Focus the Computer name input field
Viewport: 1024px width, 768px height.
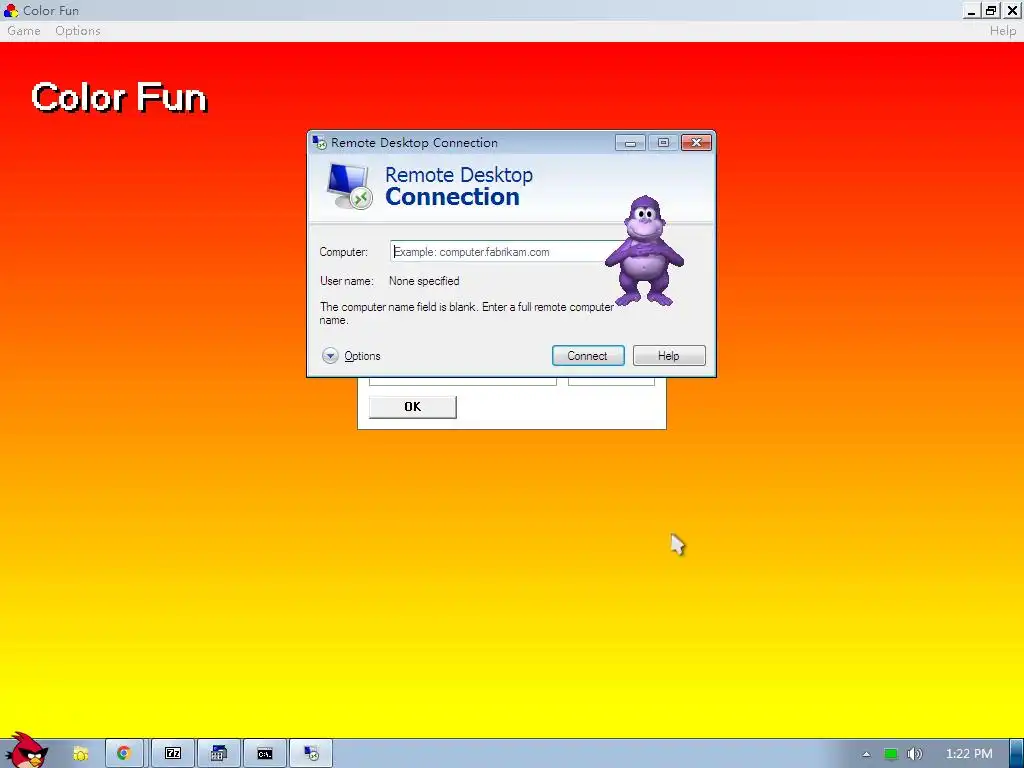503,252
